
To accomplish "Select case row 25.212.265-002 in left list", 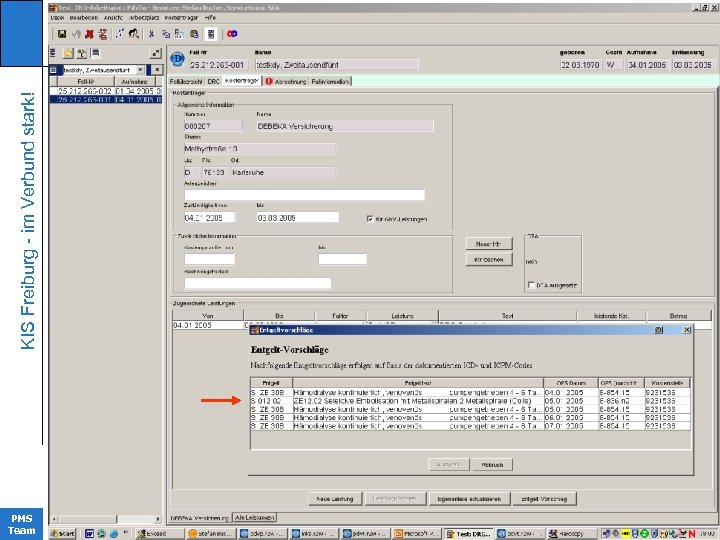I will pos(106,91).
